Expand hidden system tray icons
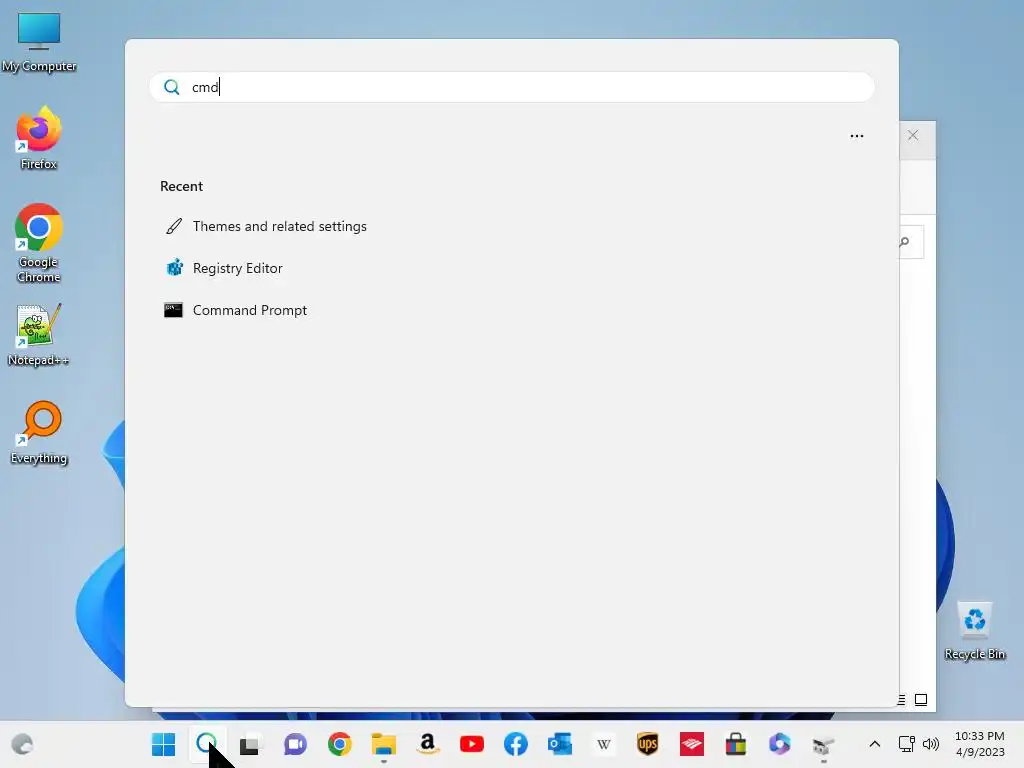The image size is (1024, 768). click(x=875, y=744)
